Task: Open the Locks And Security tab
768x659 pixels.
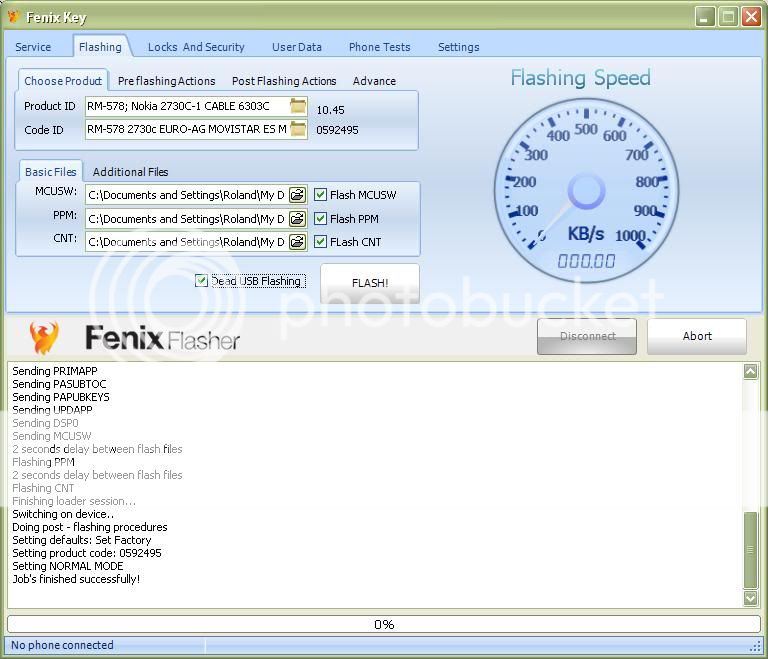Action: click(x=196, y=47)
